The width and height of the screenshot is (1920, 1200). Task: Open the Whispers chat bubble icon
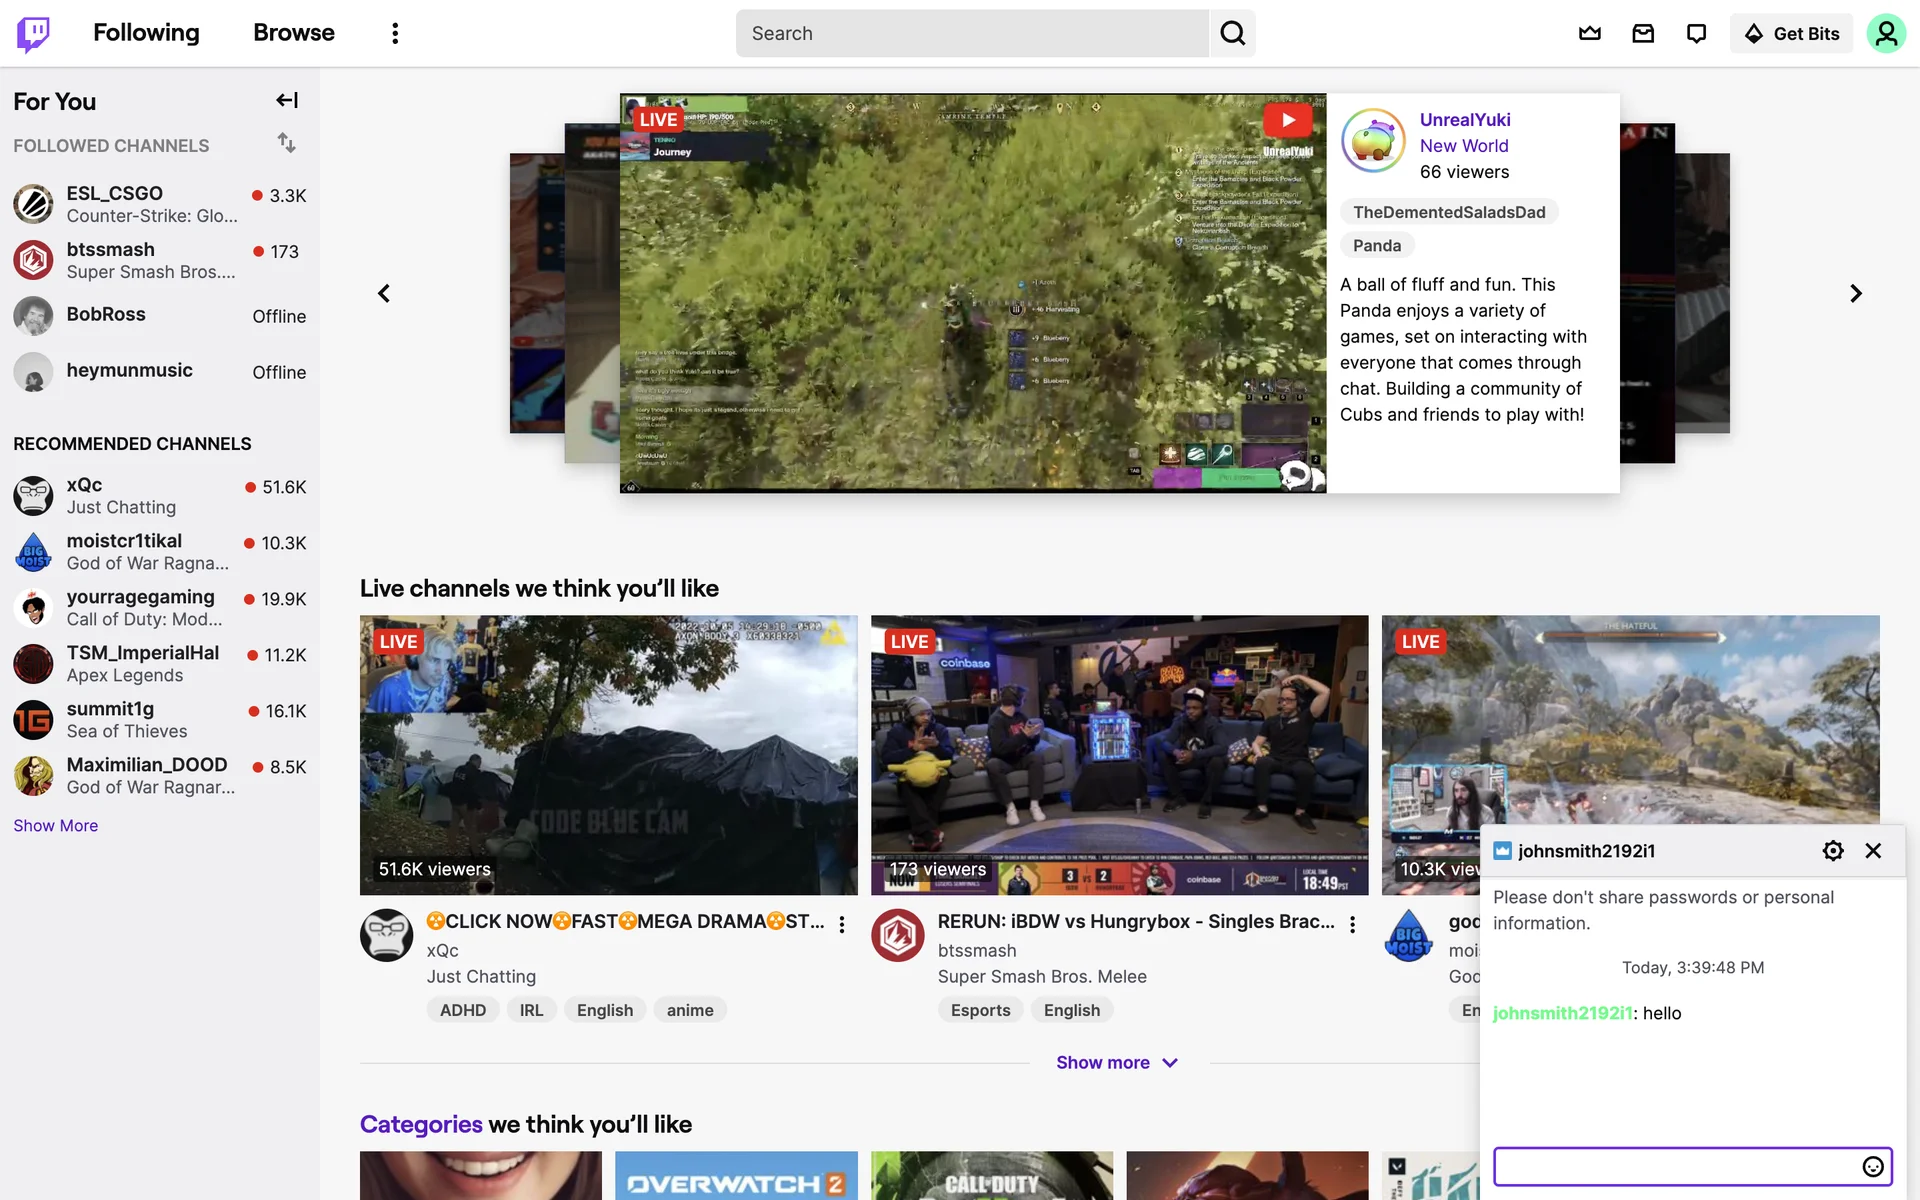pos(1696,33)
